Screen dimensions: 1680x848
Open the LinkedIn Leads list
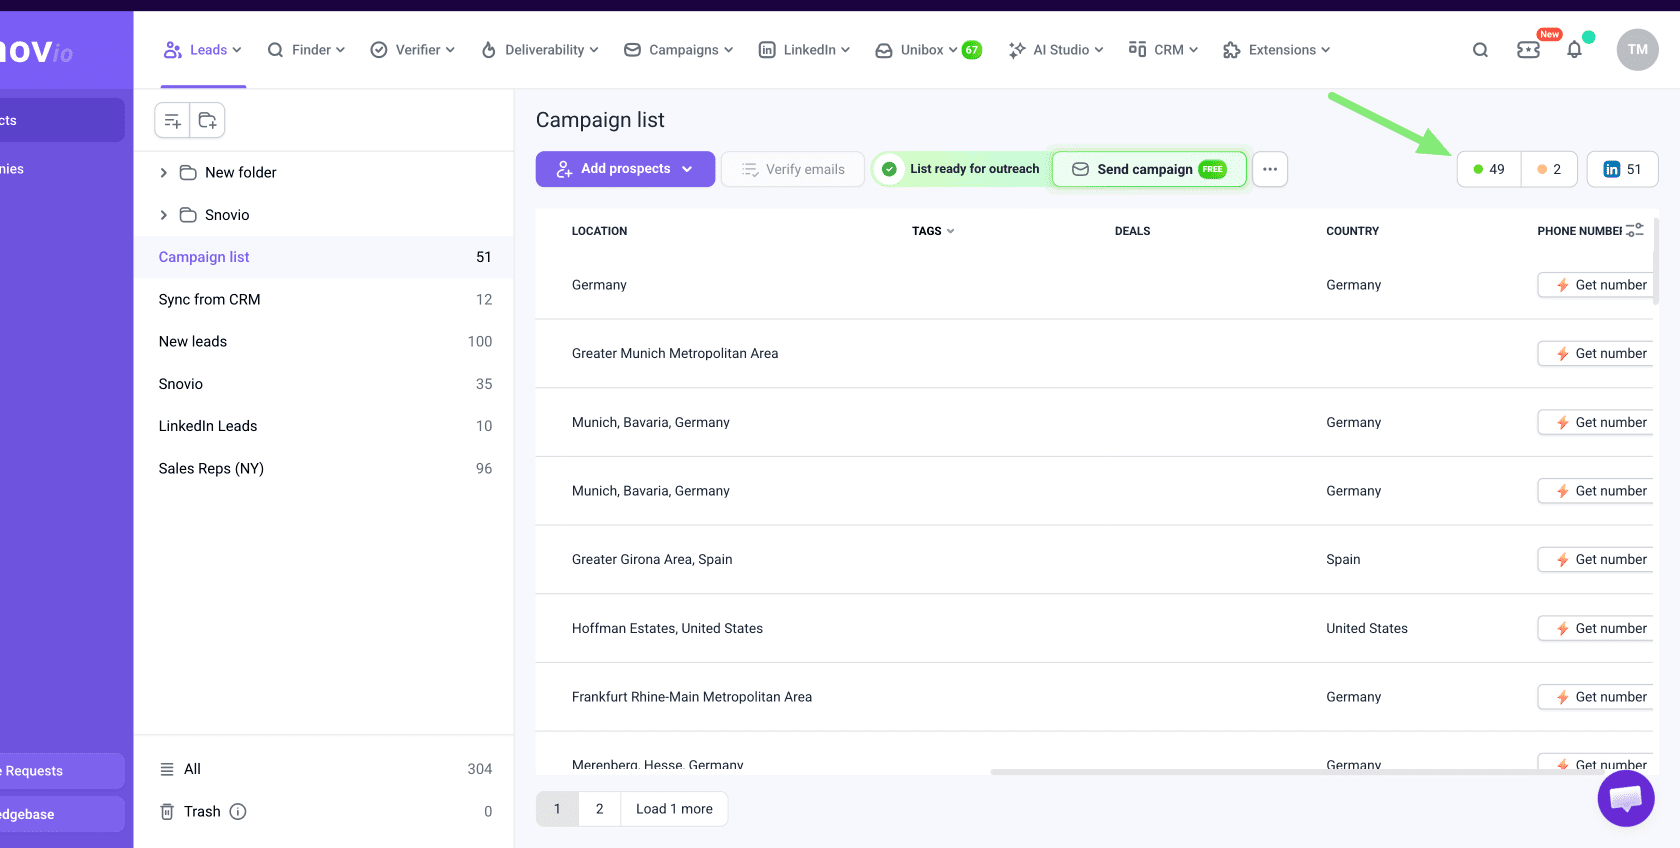tap(324, 426)
